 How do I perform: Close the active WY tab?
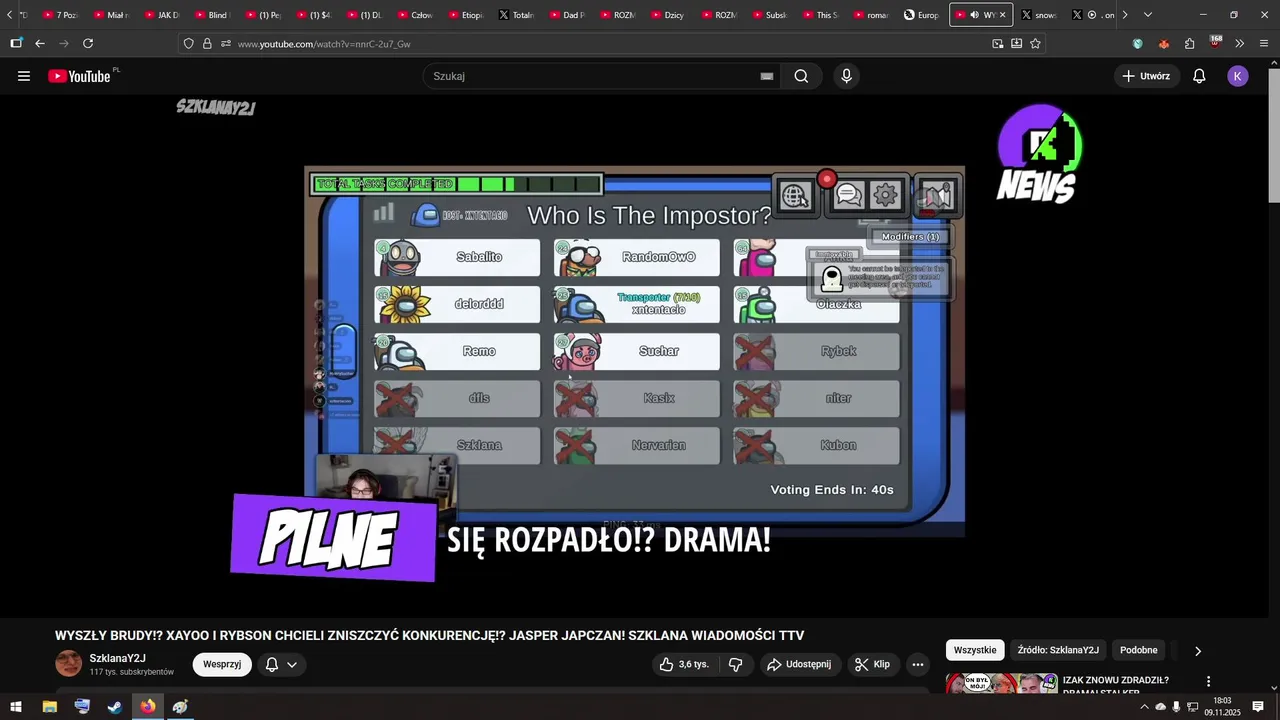1003,15
